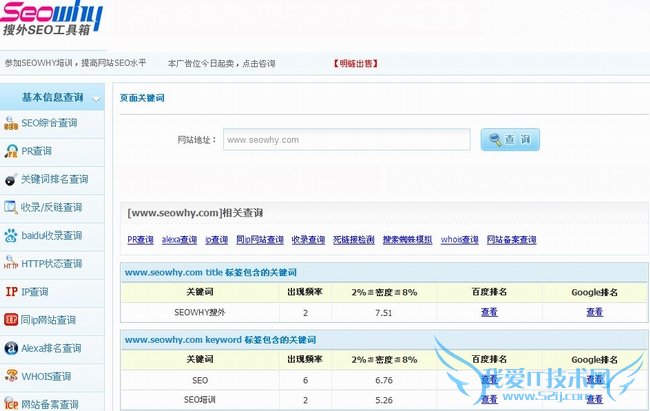650x411 pixels.
Task: Click the 同ip网站查询 related link
Action: (260, 240)
